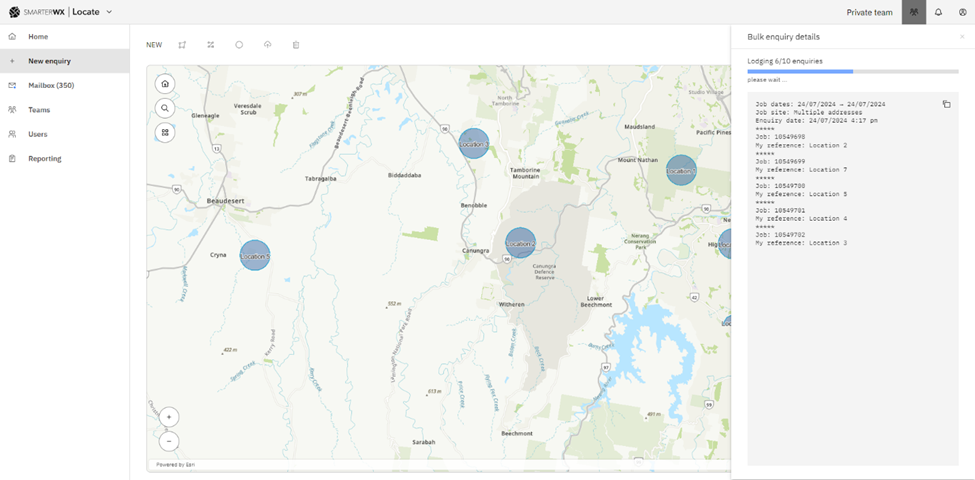Click the map home extent button
975x480 pixels.
click(x=165, y=84)
